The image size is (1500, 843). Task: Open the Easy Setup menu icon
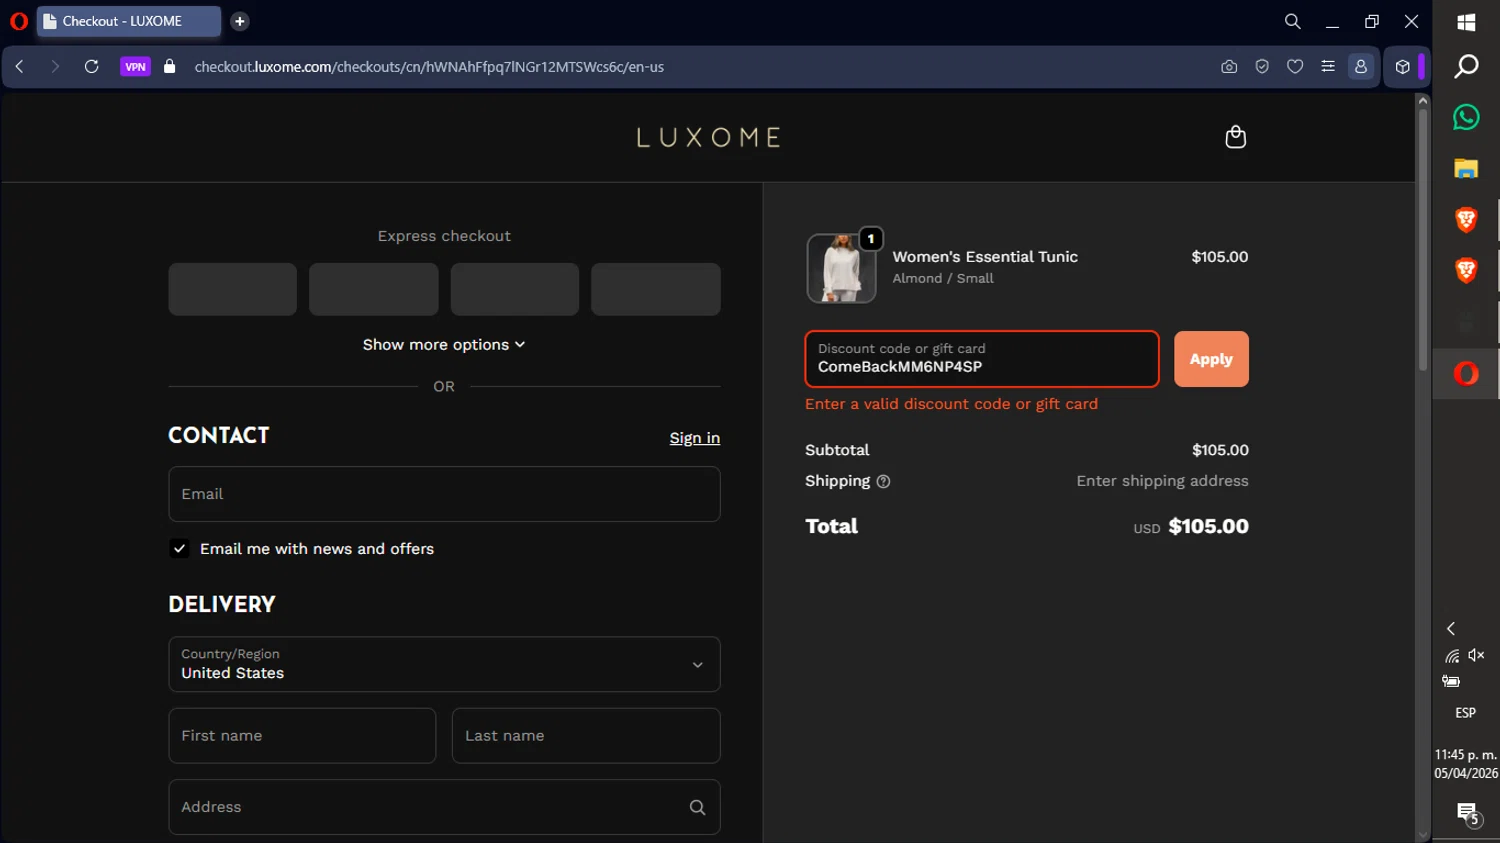tap(1328, 67)
